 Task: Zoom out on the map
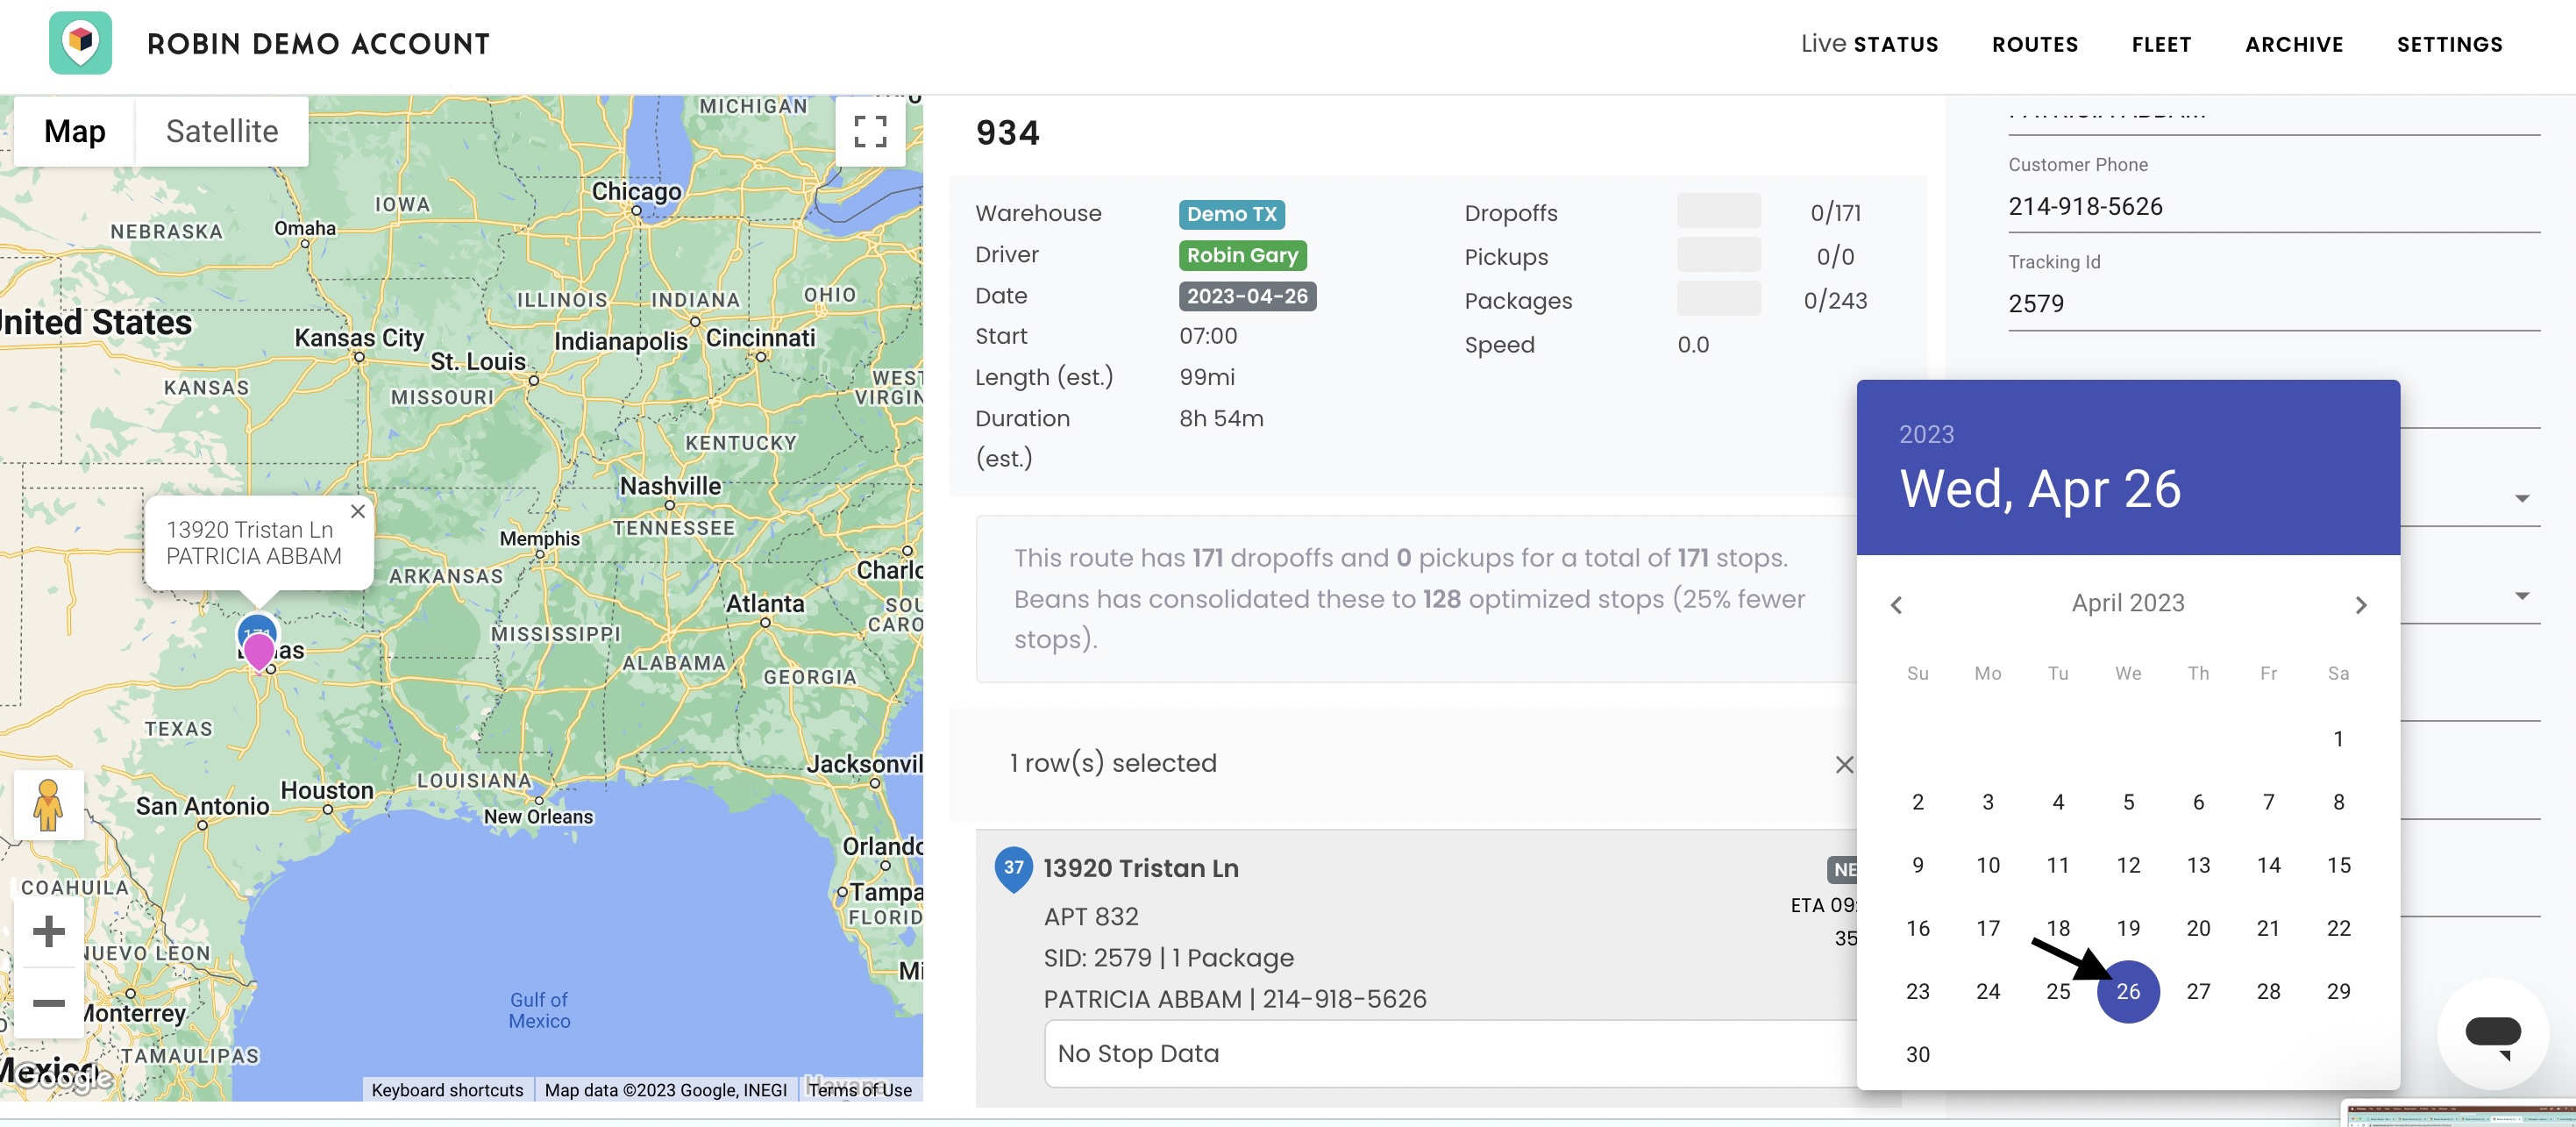pos(48,1002)
